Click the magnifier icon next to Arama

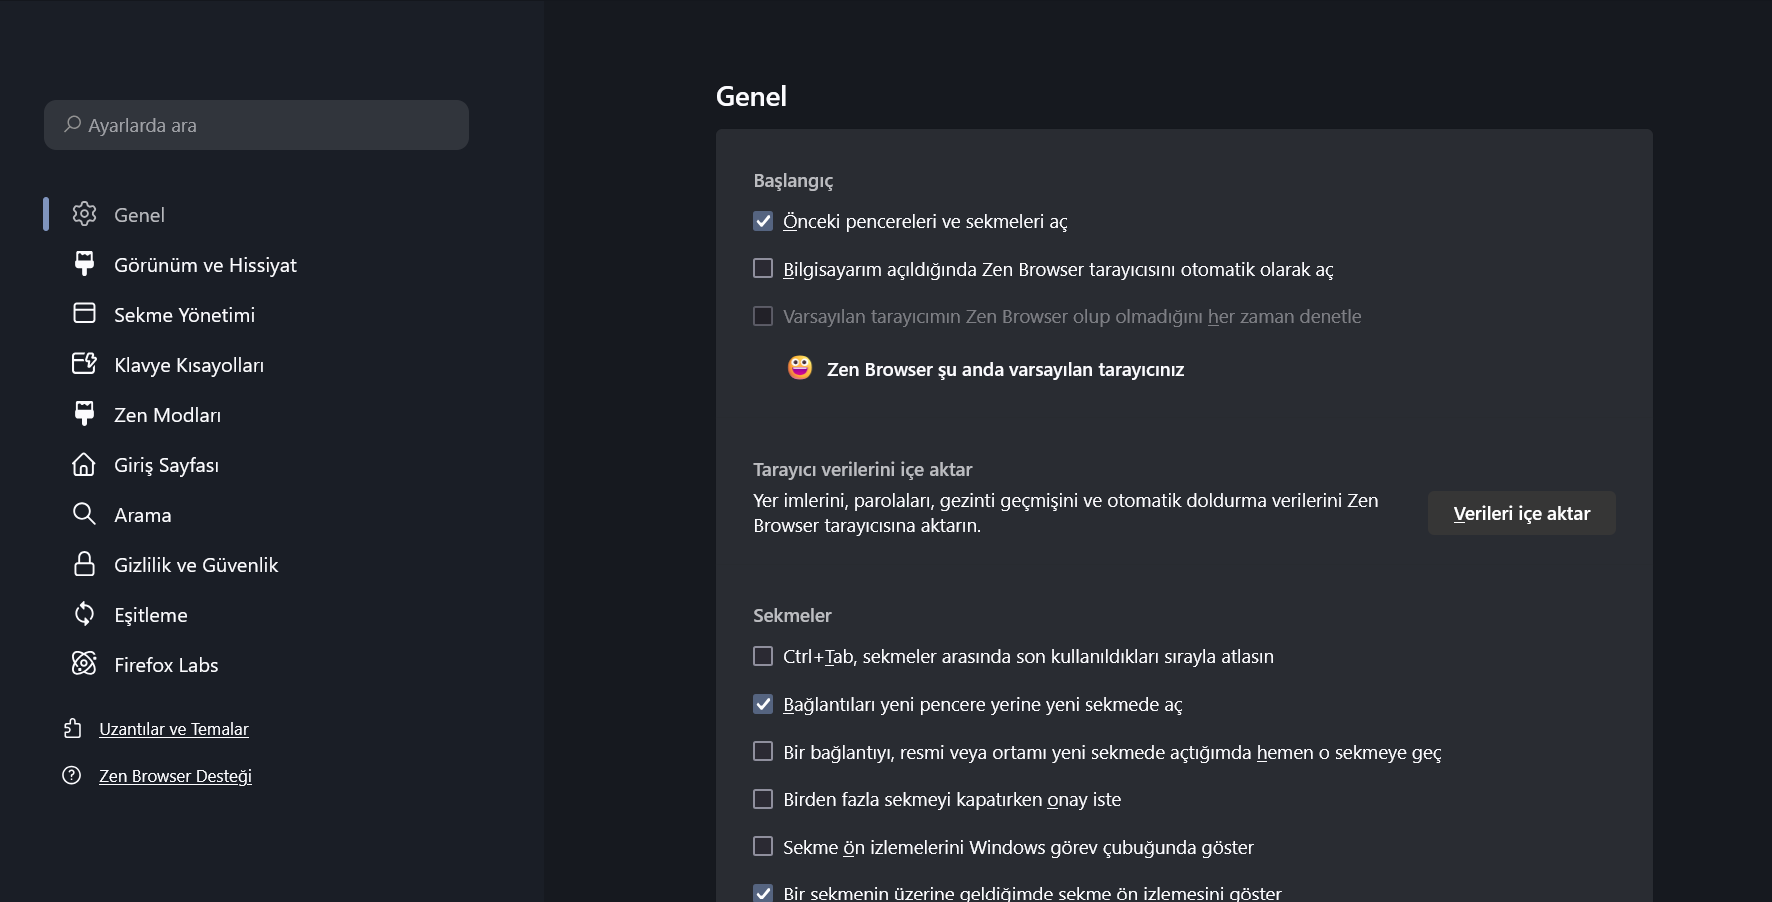pos(84,514)
